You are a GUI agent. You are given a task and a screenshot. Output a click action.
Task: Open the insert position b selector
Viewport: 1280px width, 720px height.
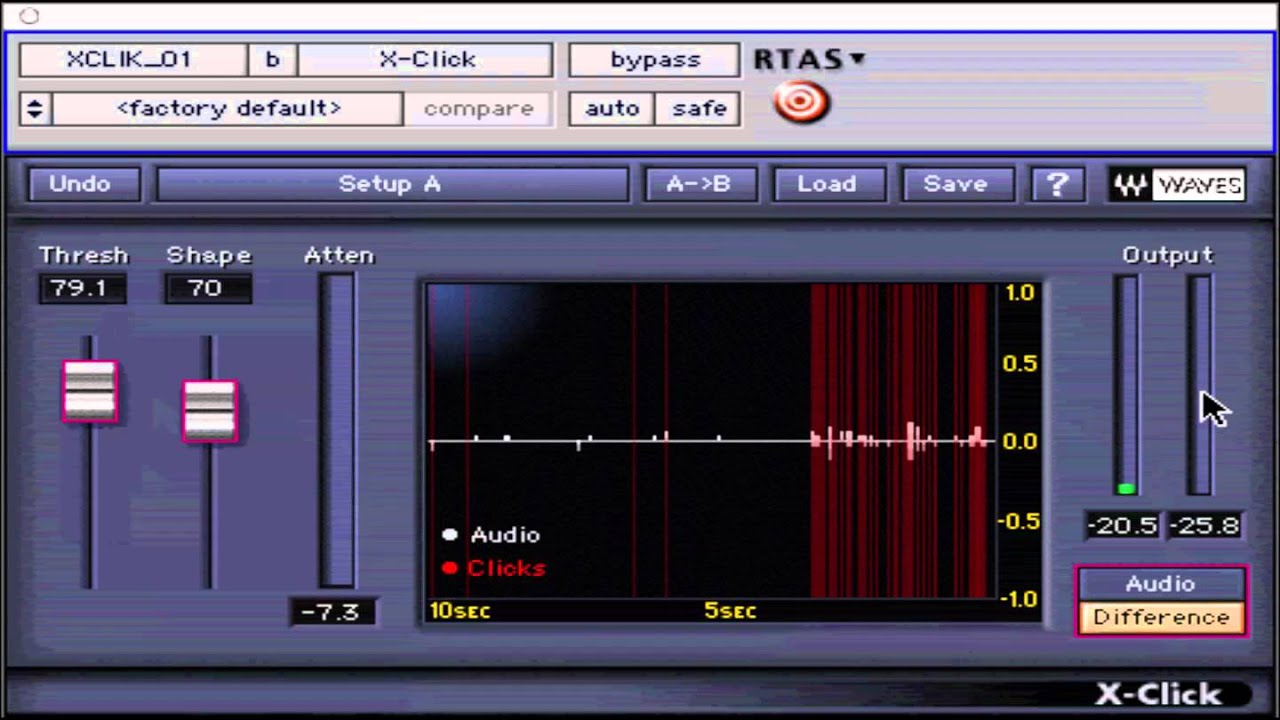point(273,60)
